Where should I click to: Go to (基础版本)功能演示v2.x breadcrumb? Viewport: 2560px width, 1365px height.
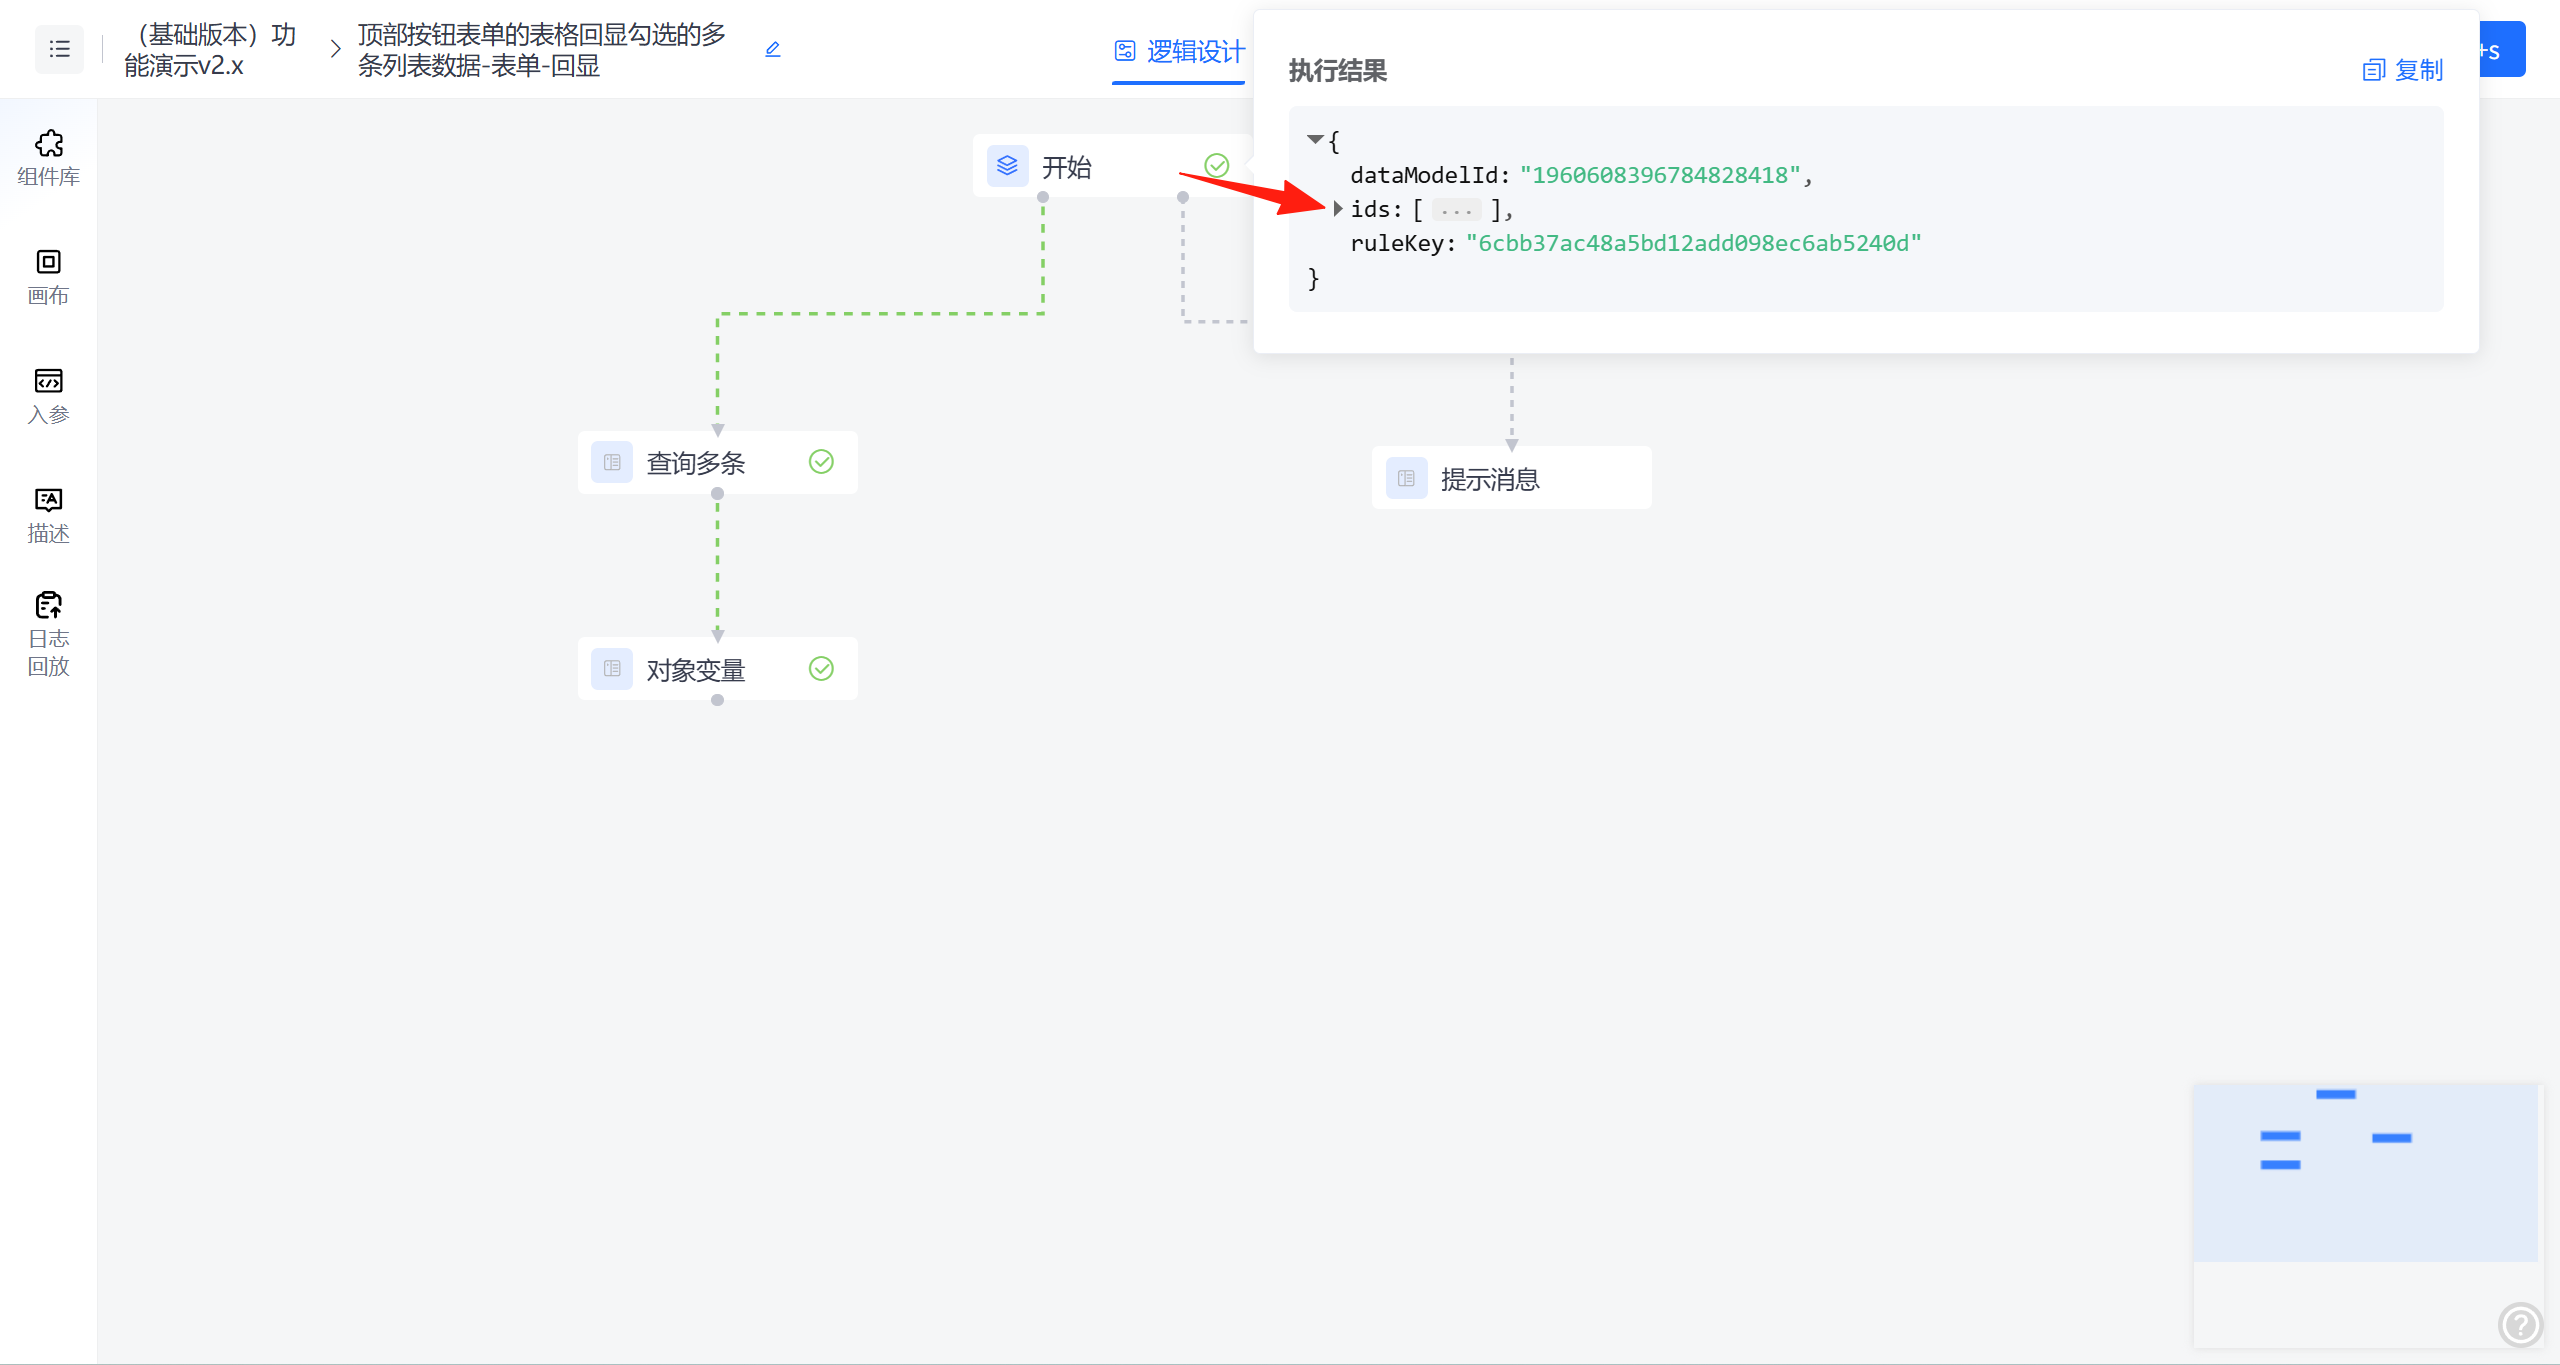(210, 49)
